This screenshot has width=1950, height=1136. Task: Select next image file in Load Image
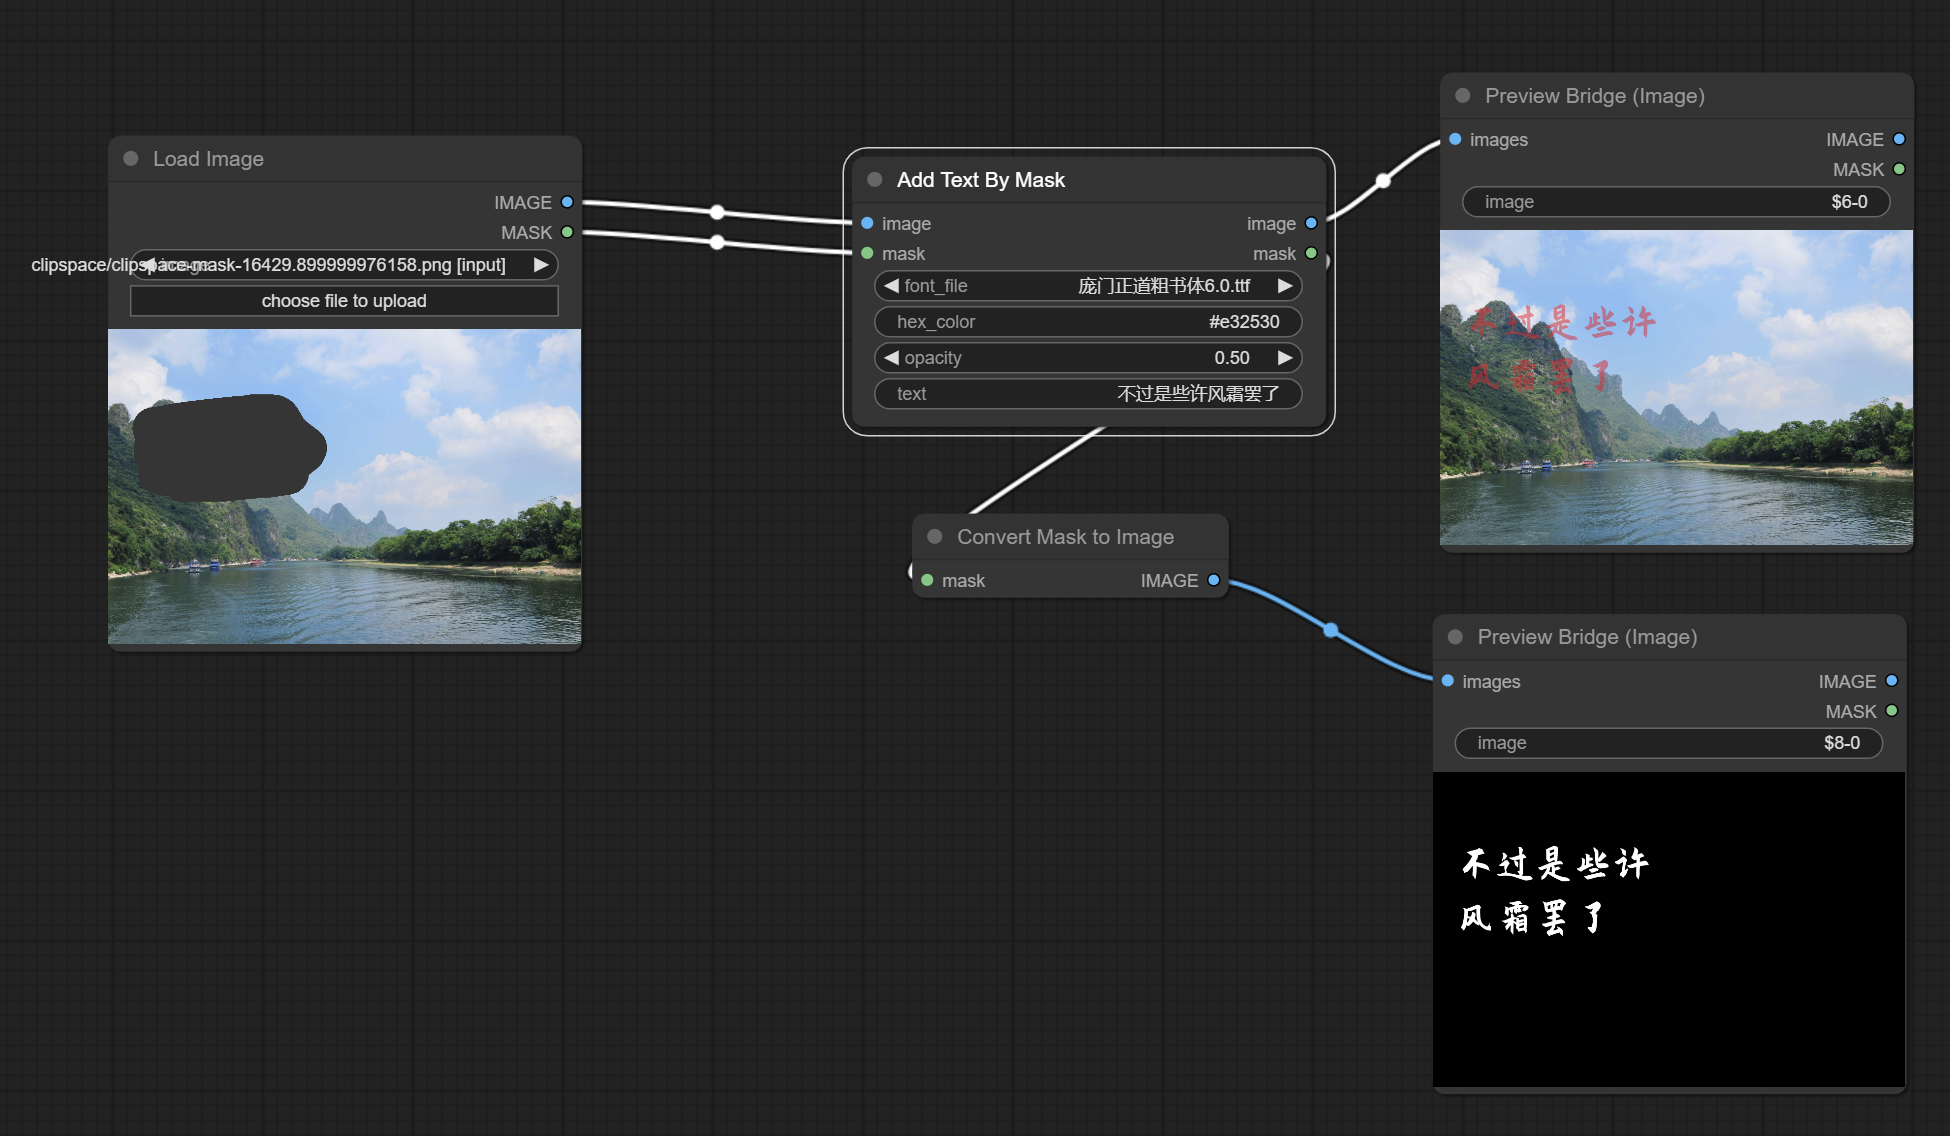click(x=541, y=265)
